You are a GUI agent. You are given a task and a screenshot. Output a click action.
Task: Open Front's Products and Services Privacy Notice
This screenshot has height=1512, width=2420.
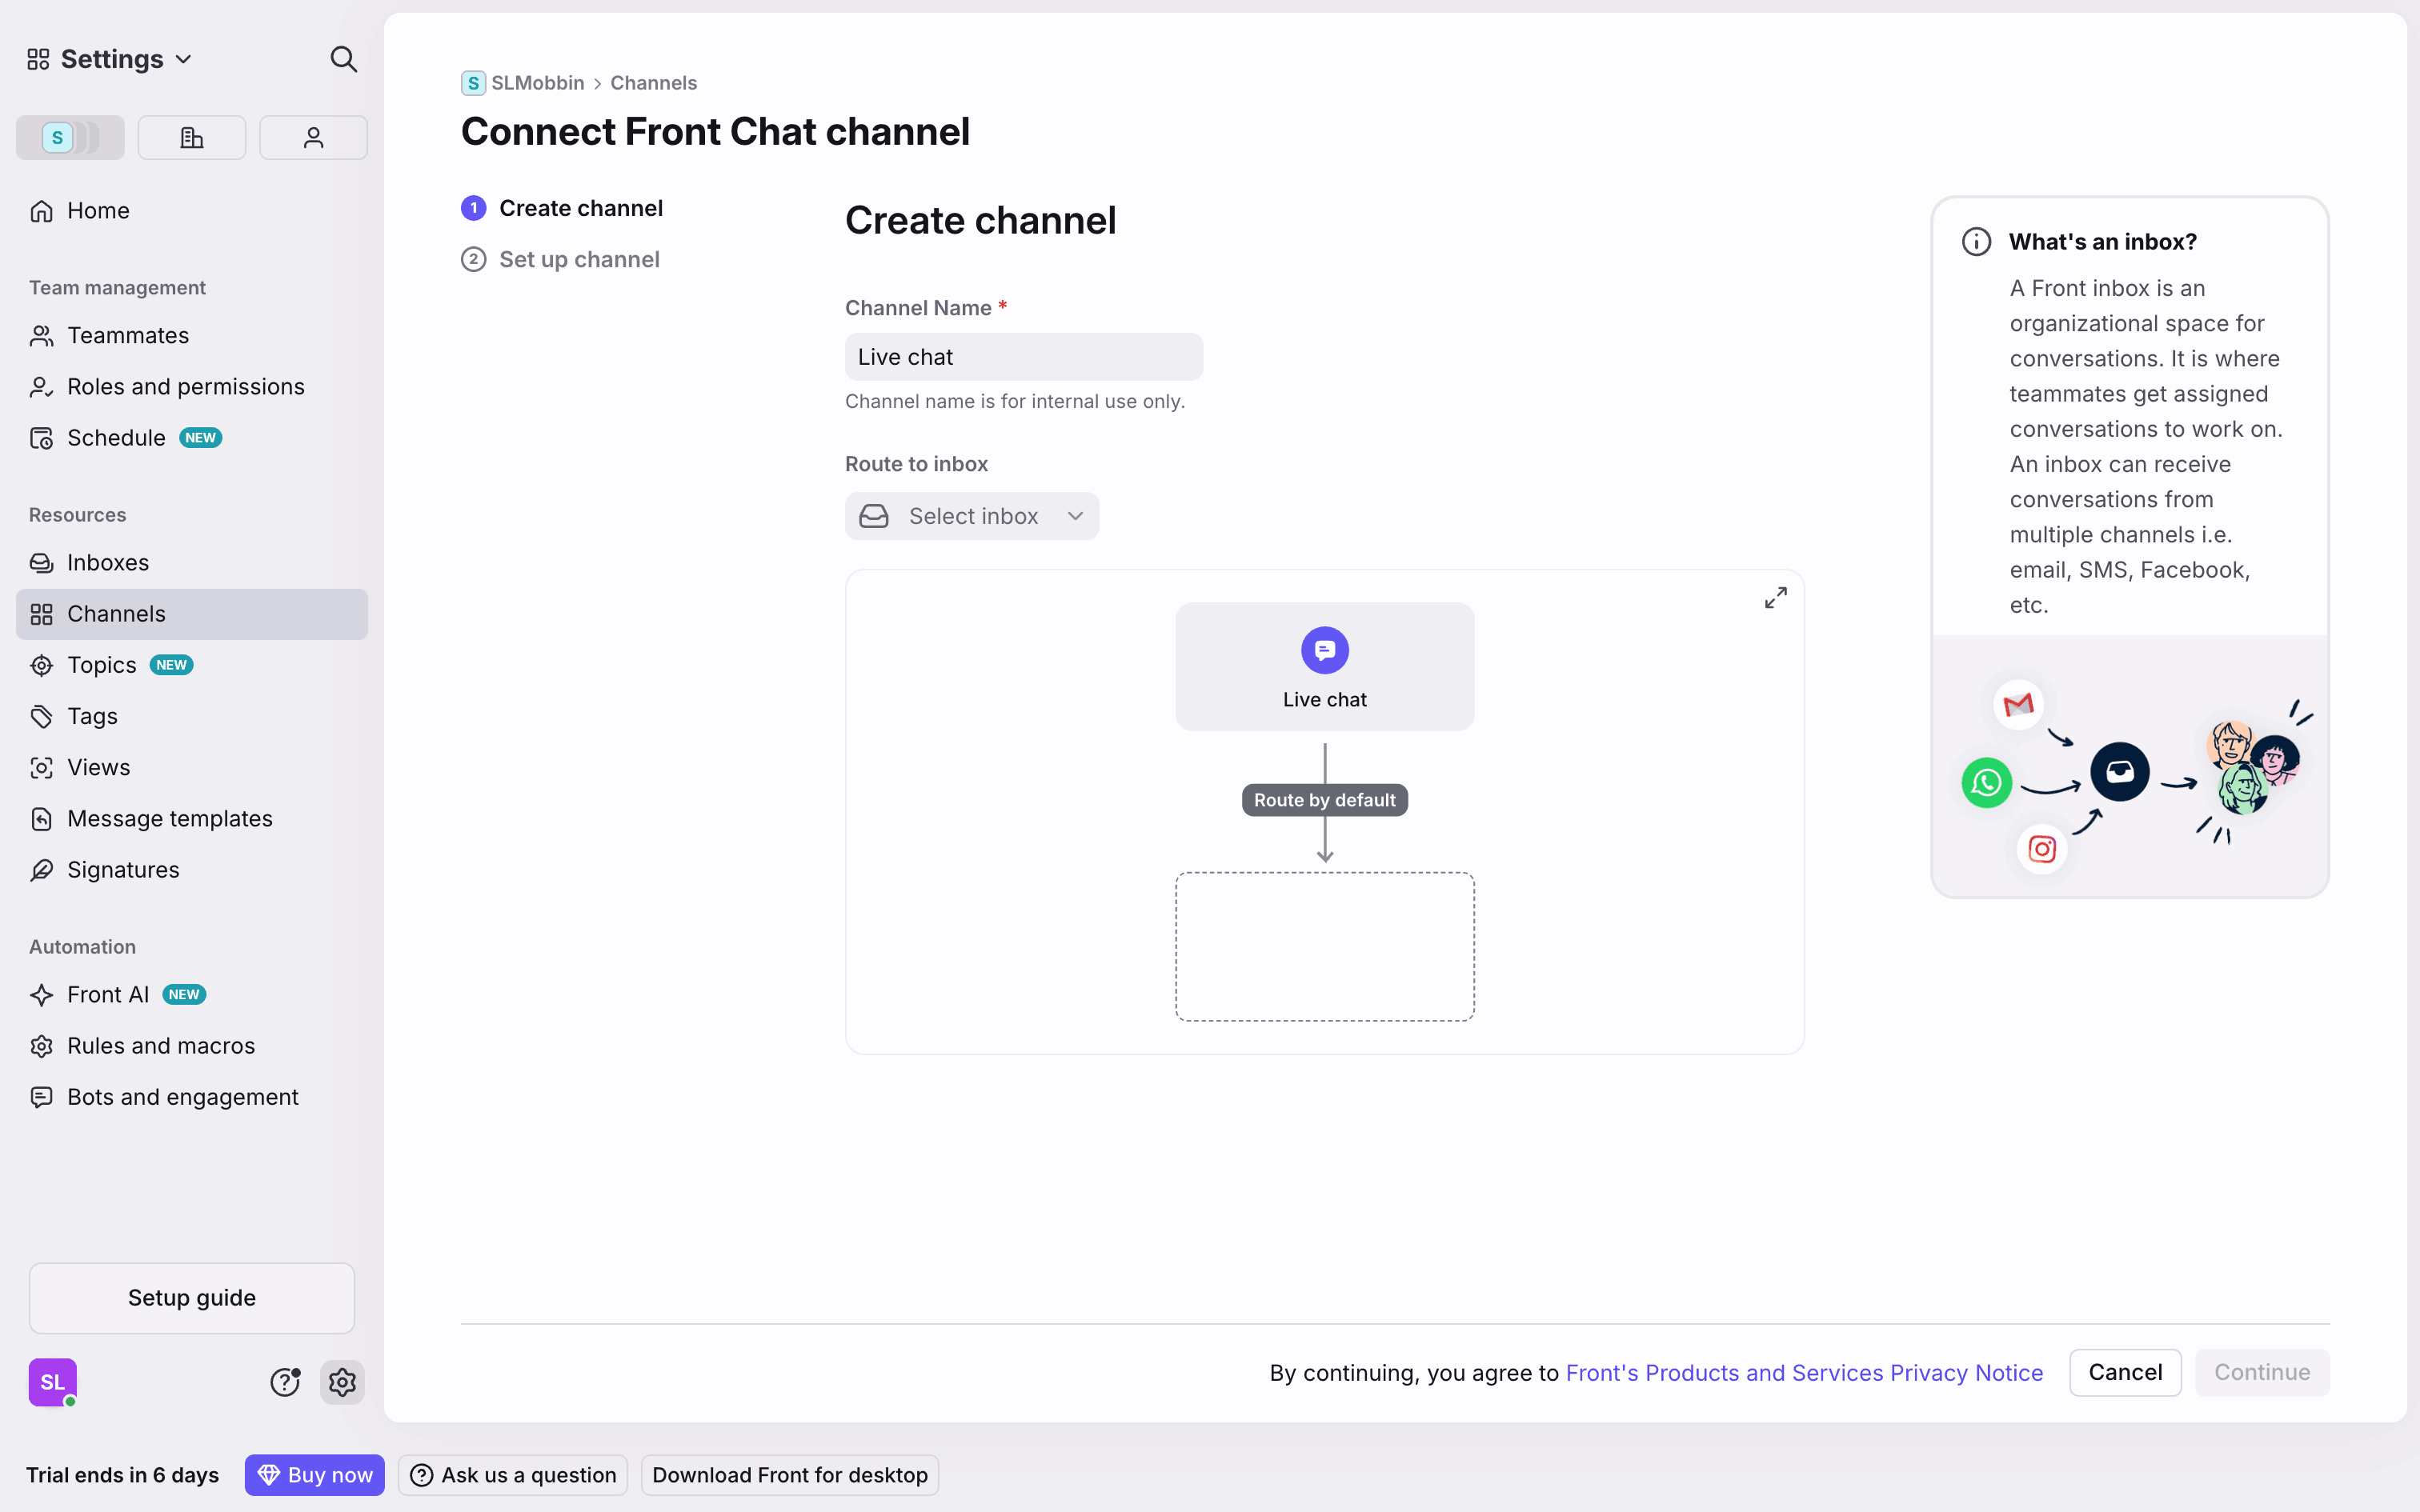[1804, 1373]
